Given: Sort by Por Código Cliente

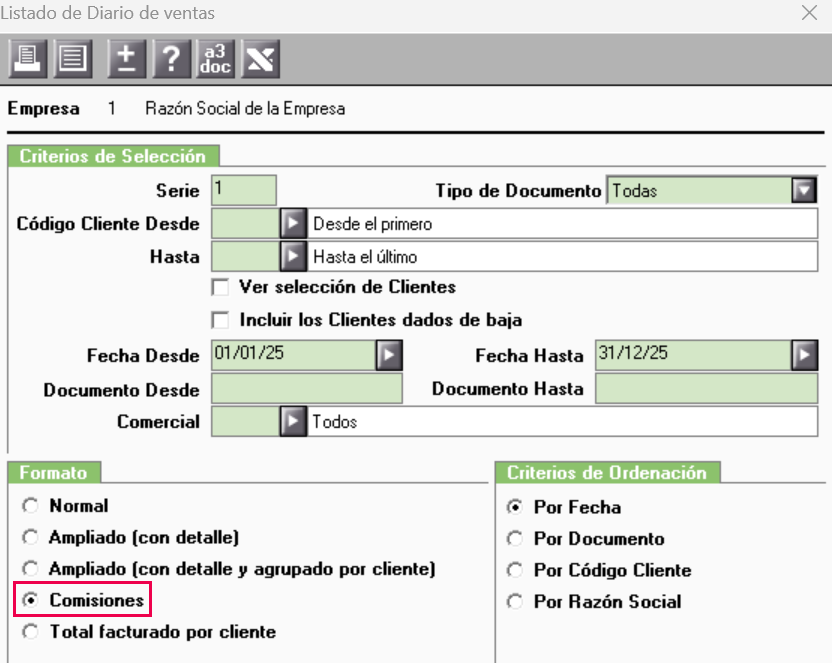Looking at the screenshot, I should pos(515,570).
